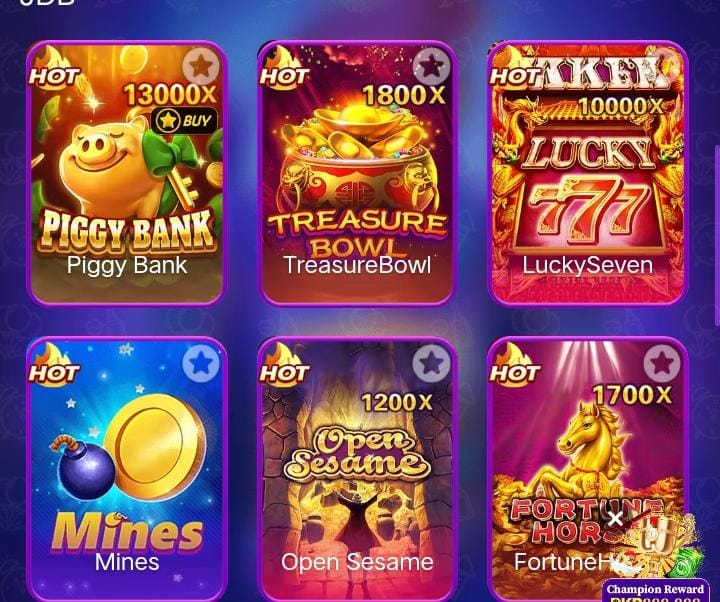Open the Mines game card

[127, 469]
